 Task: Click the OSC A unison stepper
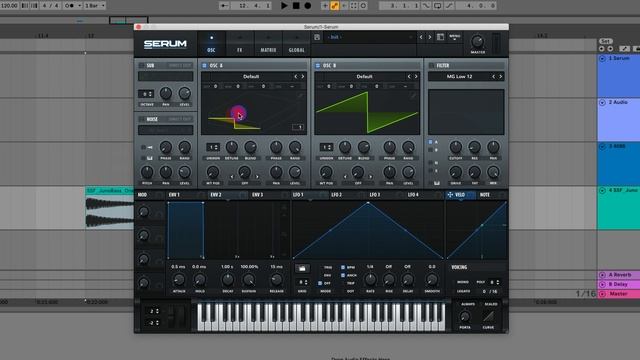(213, 147)
